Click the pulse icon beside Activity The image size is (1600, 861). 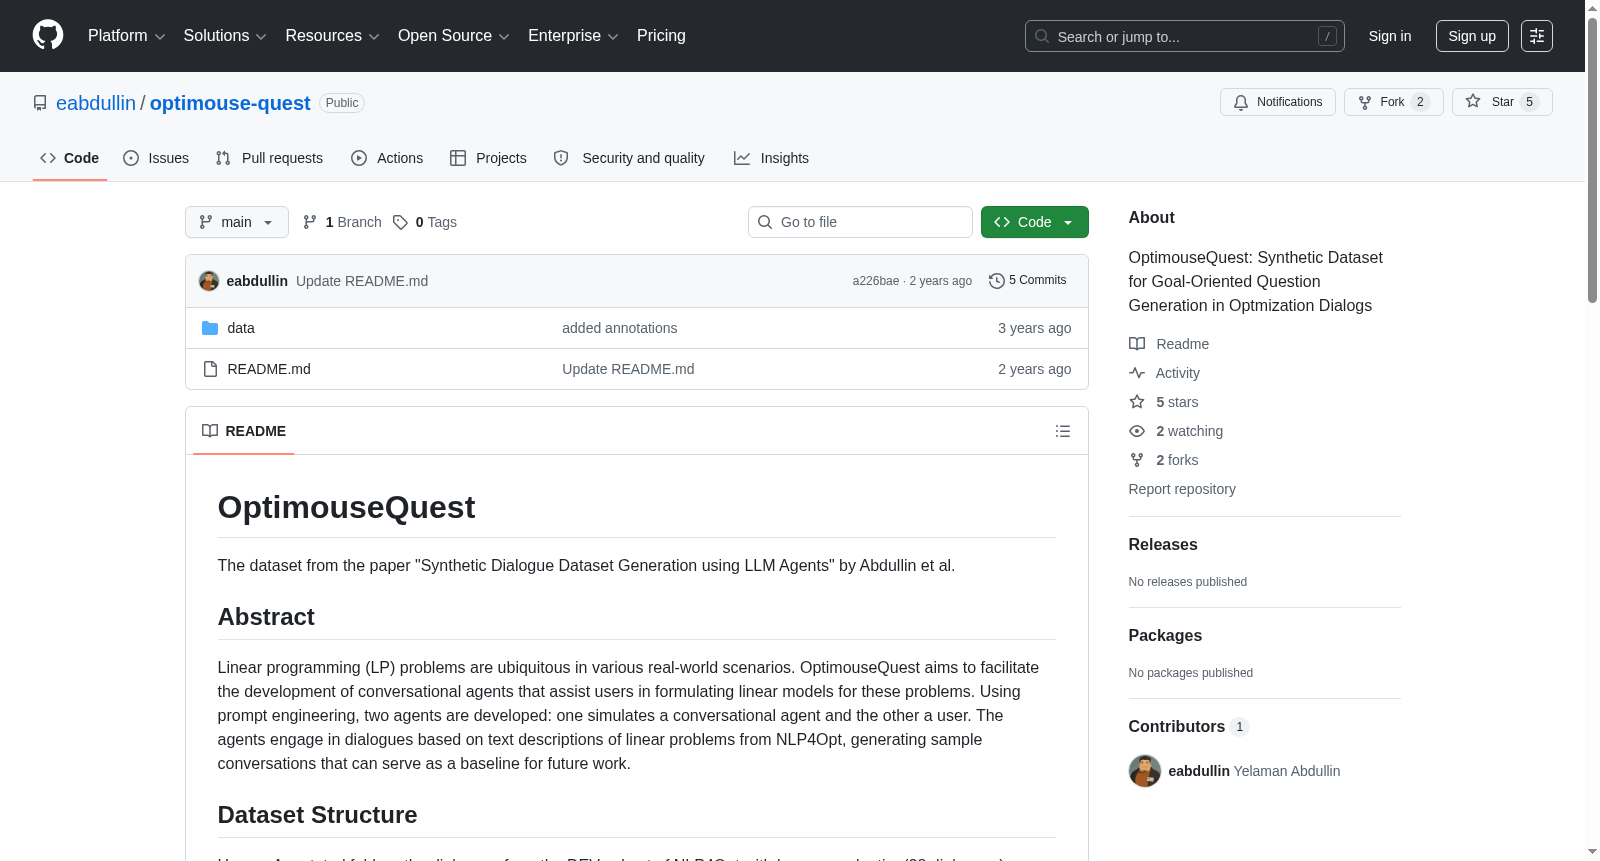click(x=1137, y=373)
